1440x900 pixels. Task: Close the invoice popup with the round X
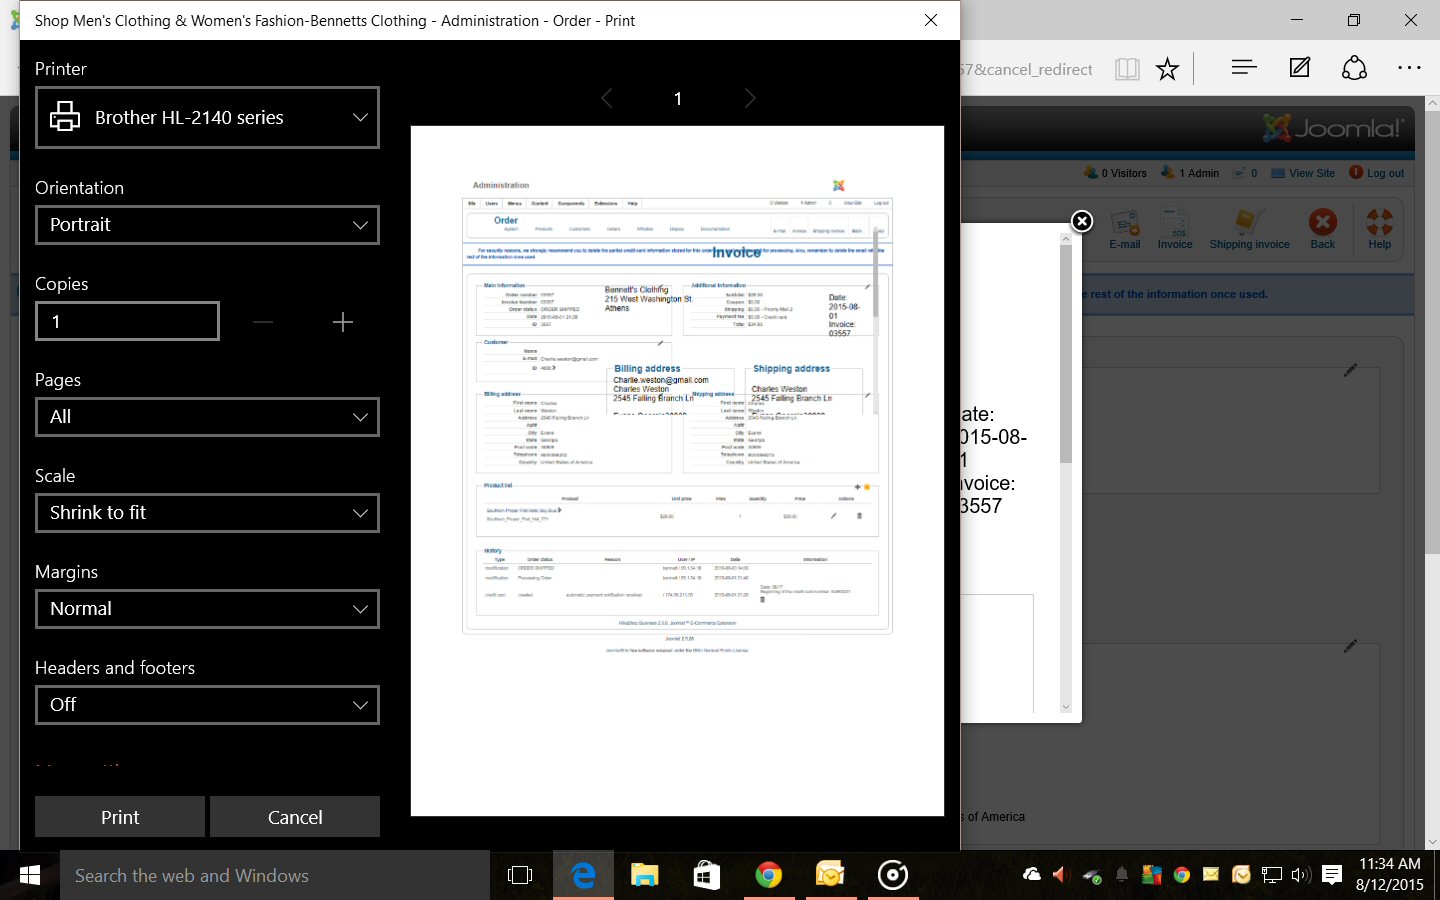[x=1082, y=221]
